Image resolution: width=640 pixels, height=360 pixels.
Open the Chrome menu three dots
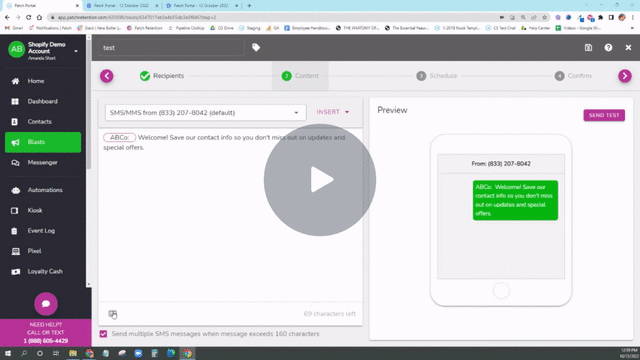(633, 18)
